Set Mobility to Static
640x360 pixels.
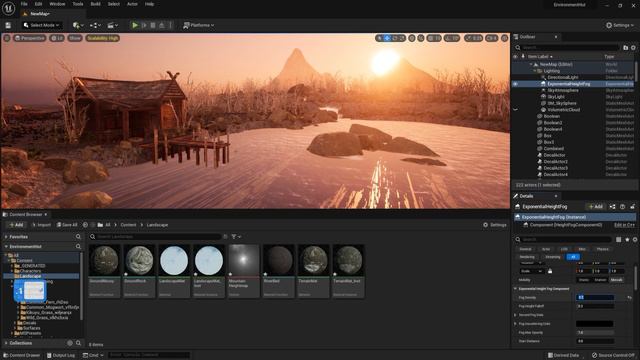(584, 280)
